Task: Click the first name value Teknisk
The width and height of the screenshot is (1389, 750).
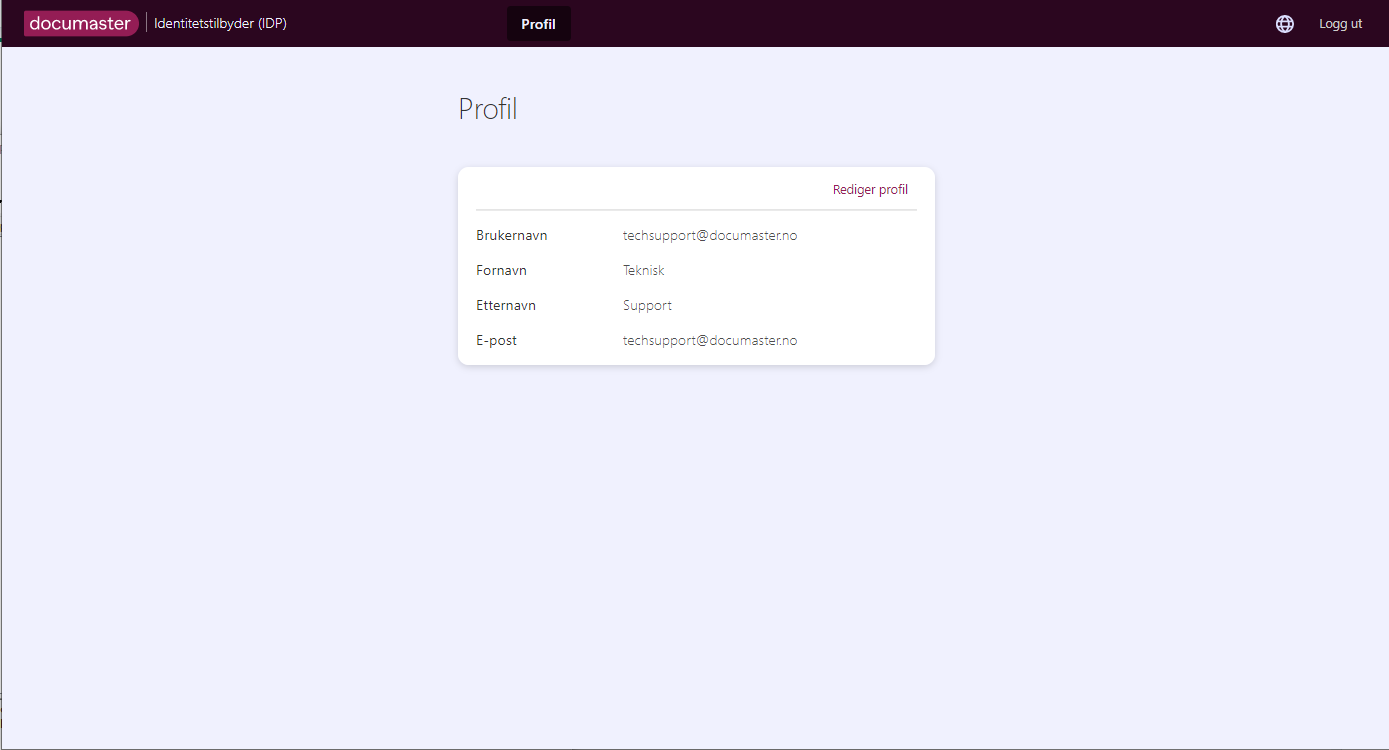Action: pos(644,271)
